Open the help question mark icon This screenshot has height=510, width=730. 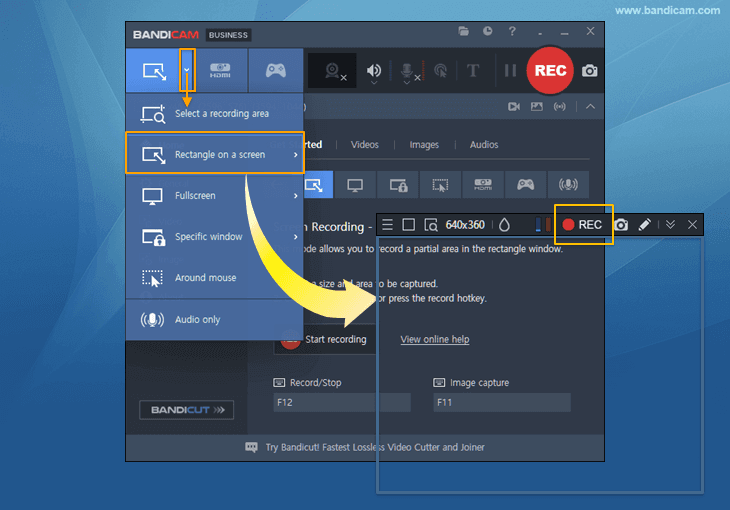(x=512, y=31)
